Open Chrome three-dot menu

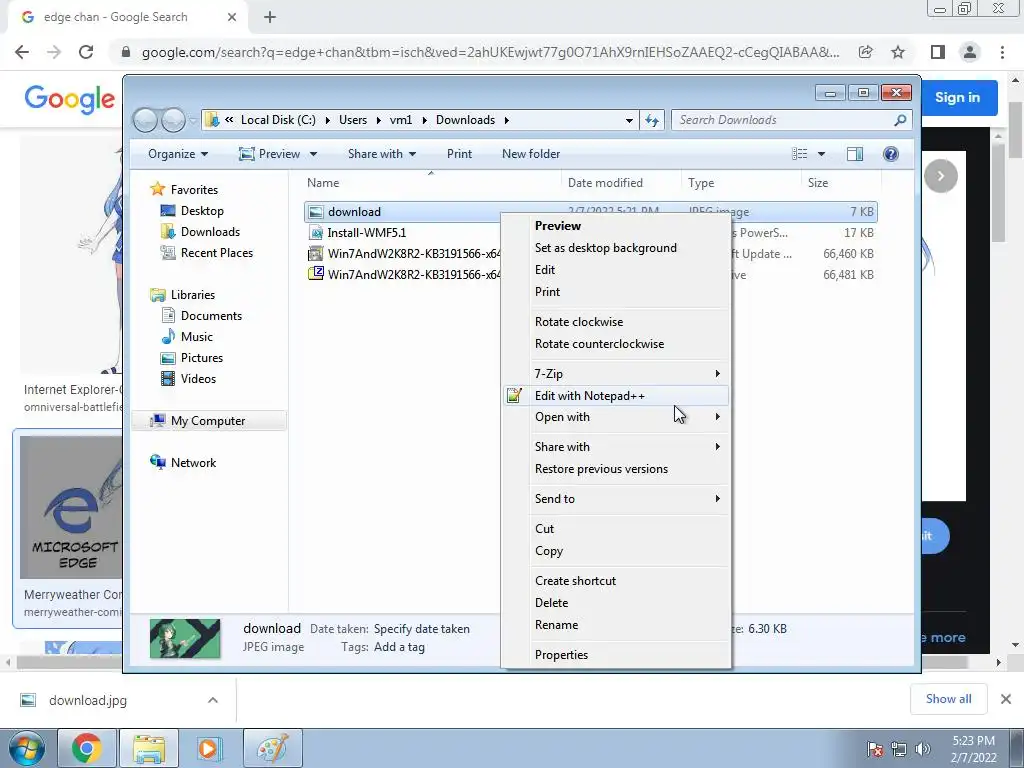(x=1002, y=52)
